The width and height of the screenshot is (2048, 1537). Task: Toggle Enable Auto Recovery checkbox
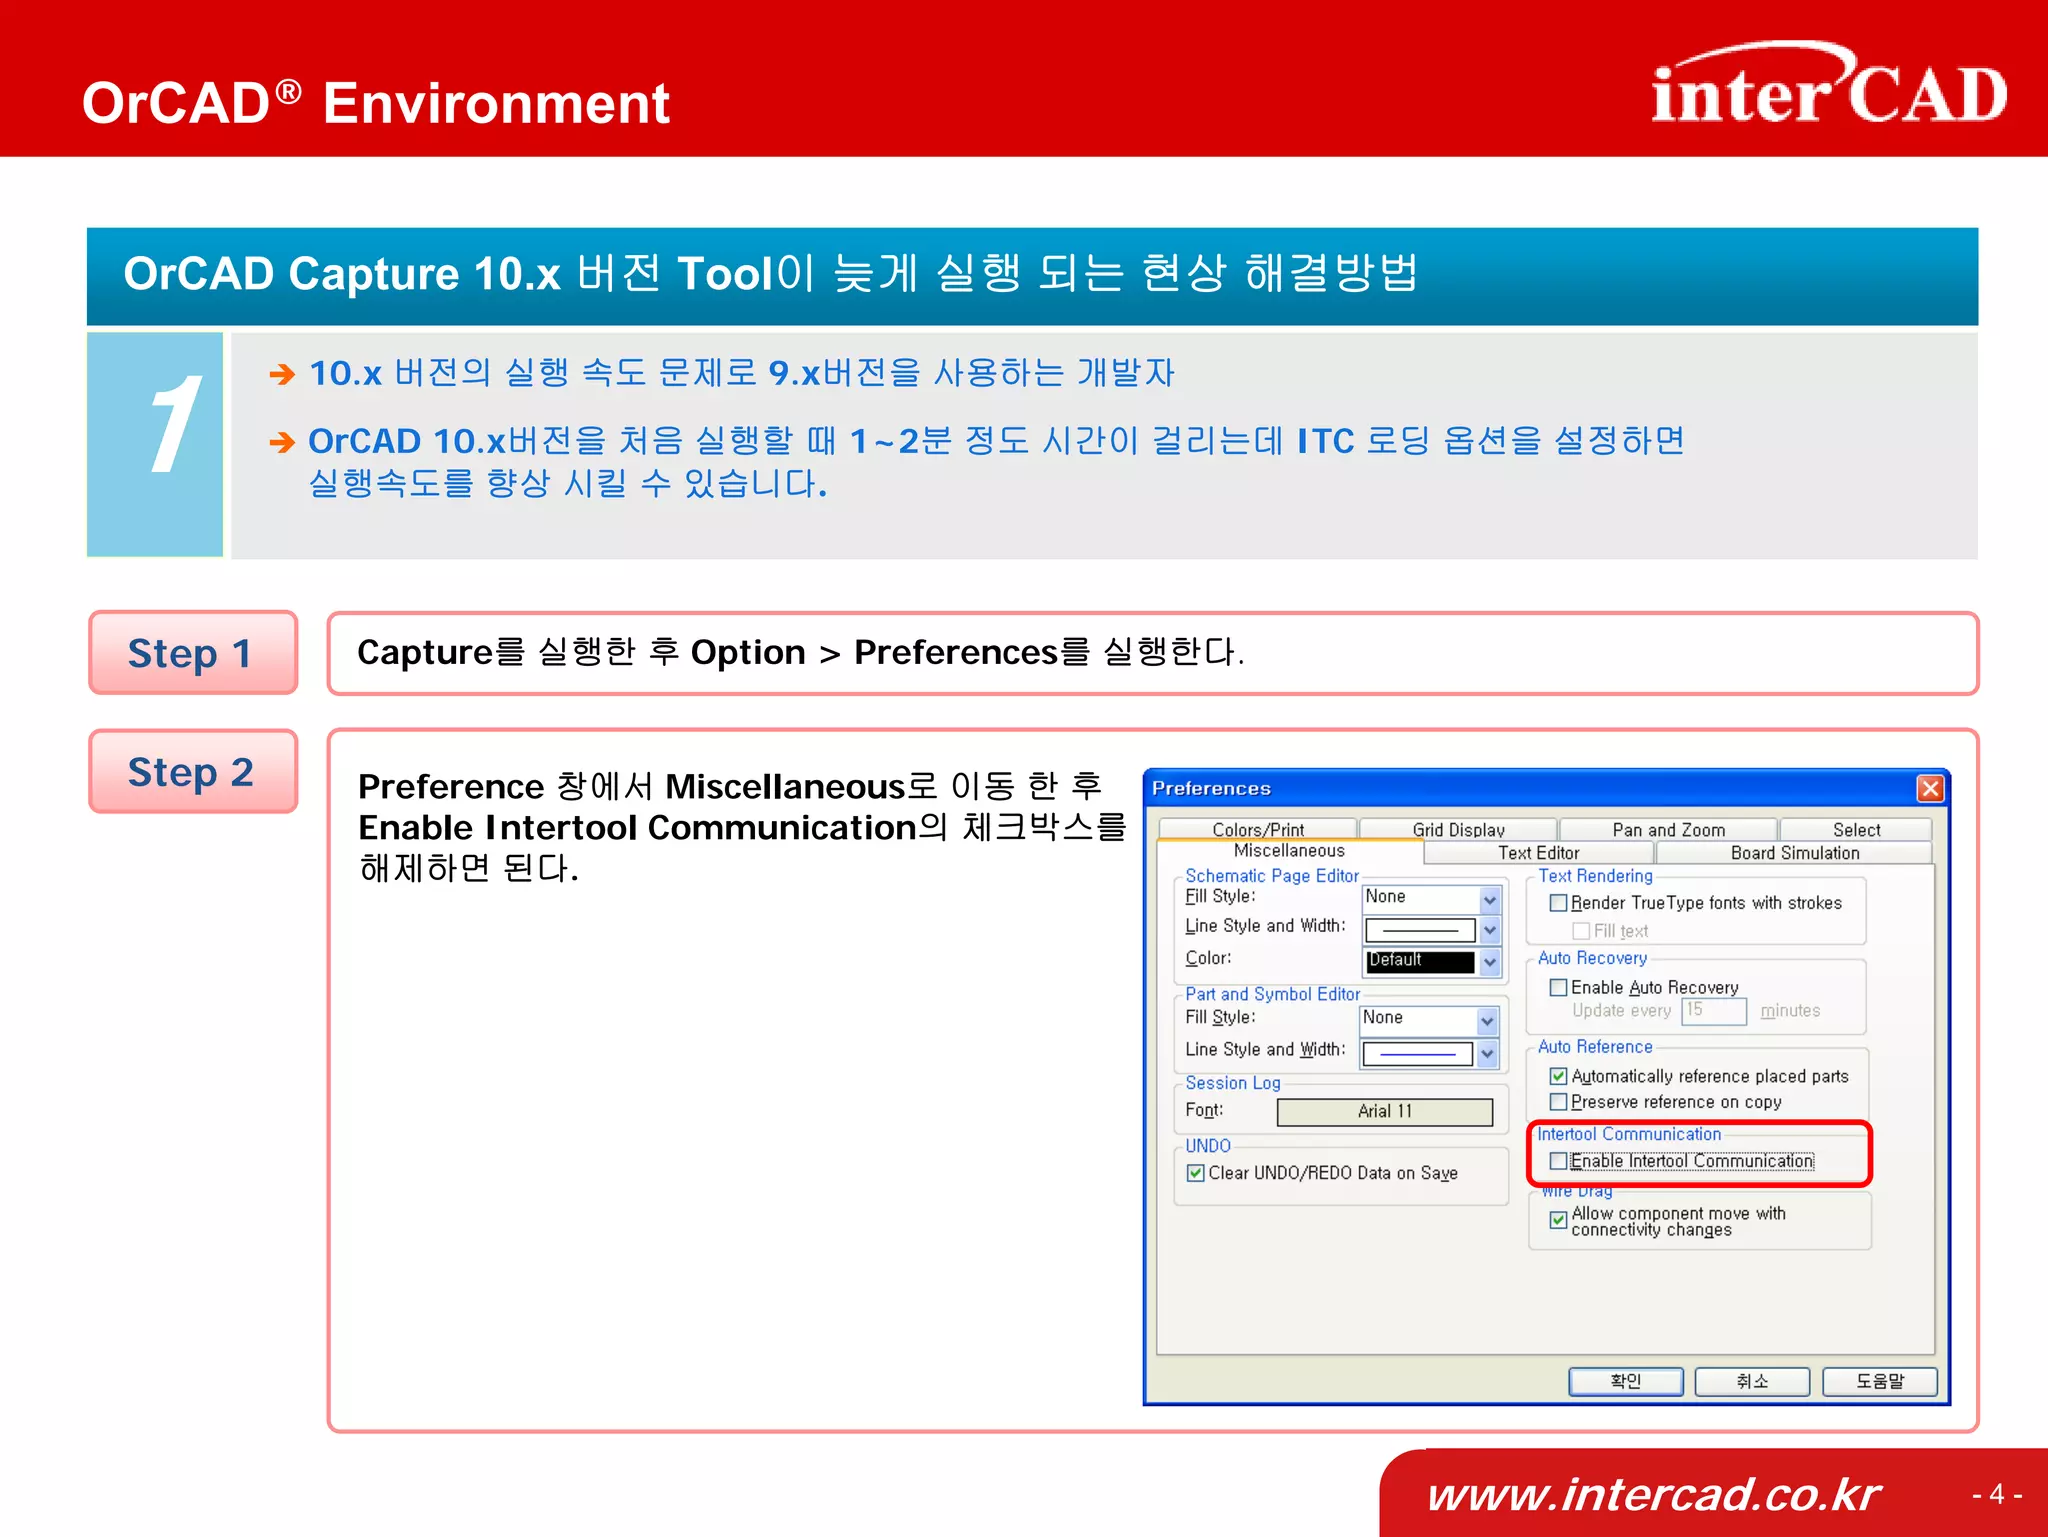(1558, 988)
